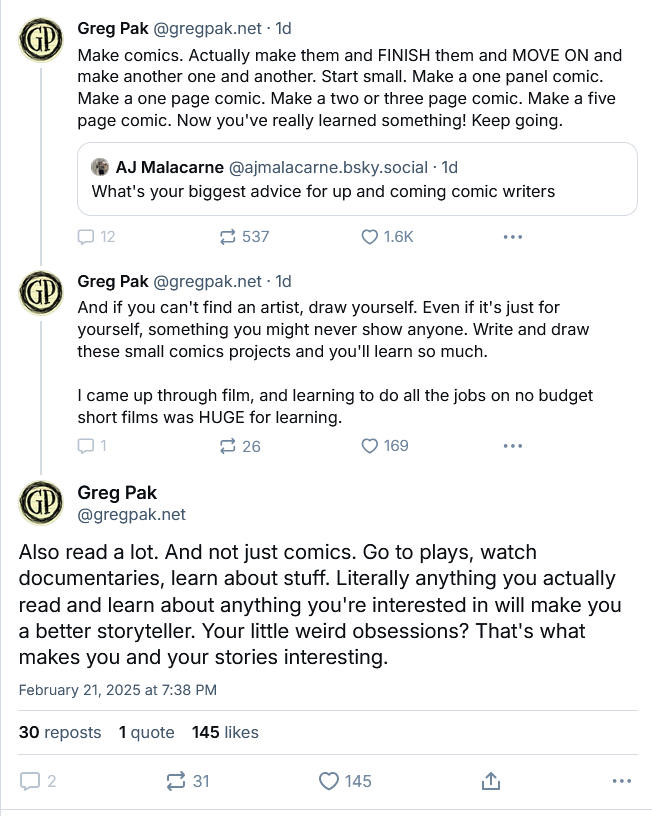The width and height of the screenshot is (652, 816).
Task: Click AJ Malacarne's small avatar
Action: 100,167
